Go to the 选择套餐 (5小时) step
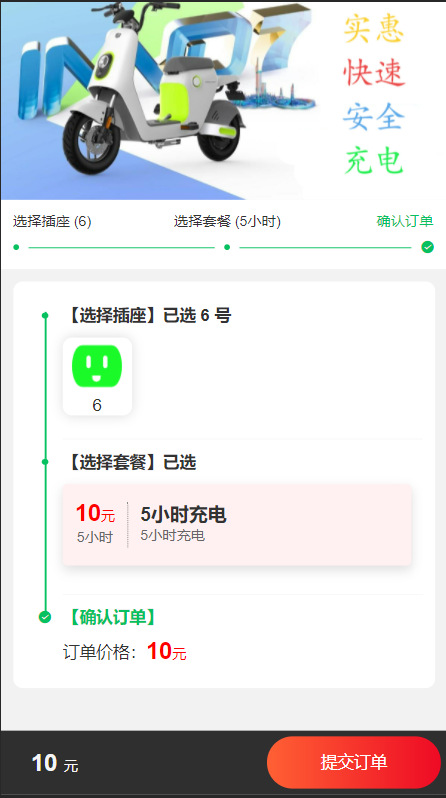Screen dimensions: 446x798 227,222
